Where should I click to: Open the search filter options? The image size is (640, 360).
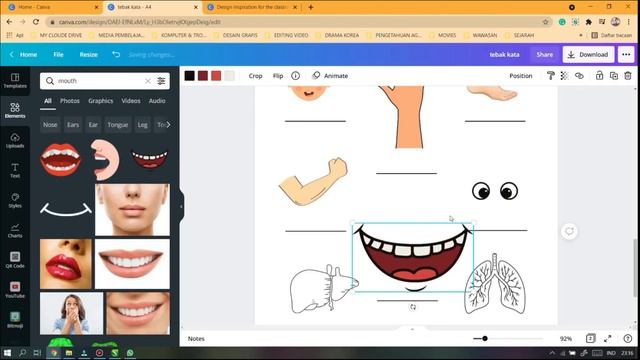pyautogui.click(x=162, y=81)
